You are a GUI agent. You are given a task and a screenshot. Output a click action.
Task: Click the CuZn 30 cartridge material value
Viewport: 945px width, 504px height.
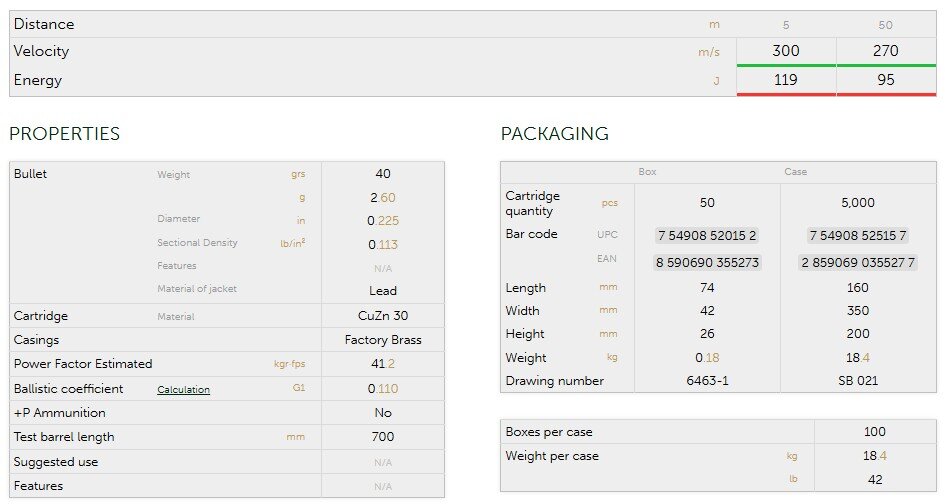[383, 316]
